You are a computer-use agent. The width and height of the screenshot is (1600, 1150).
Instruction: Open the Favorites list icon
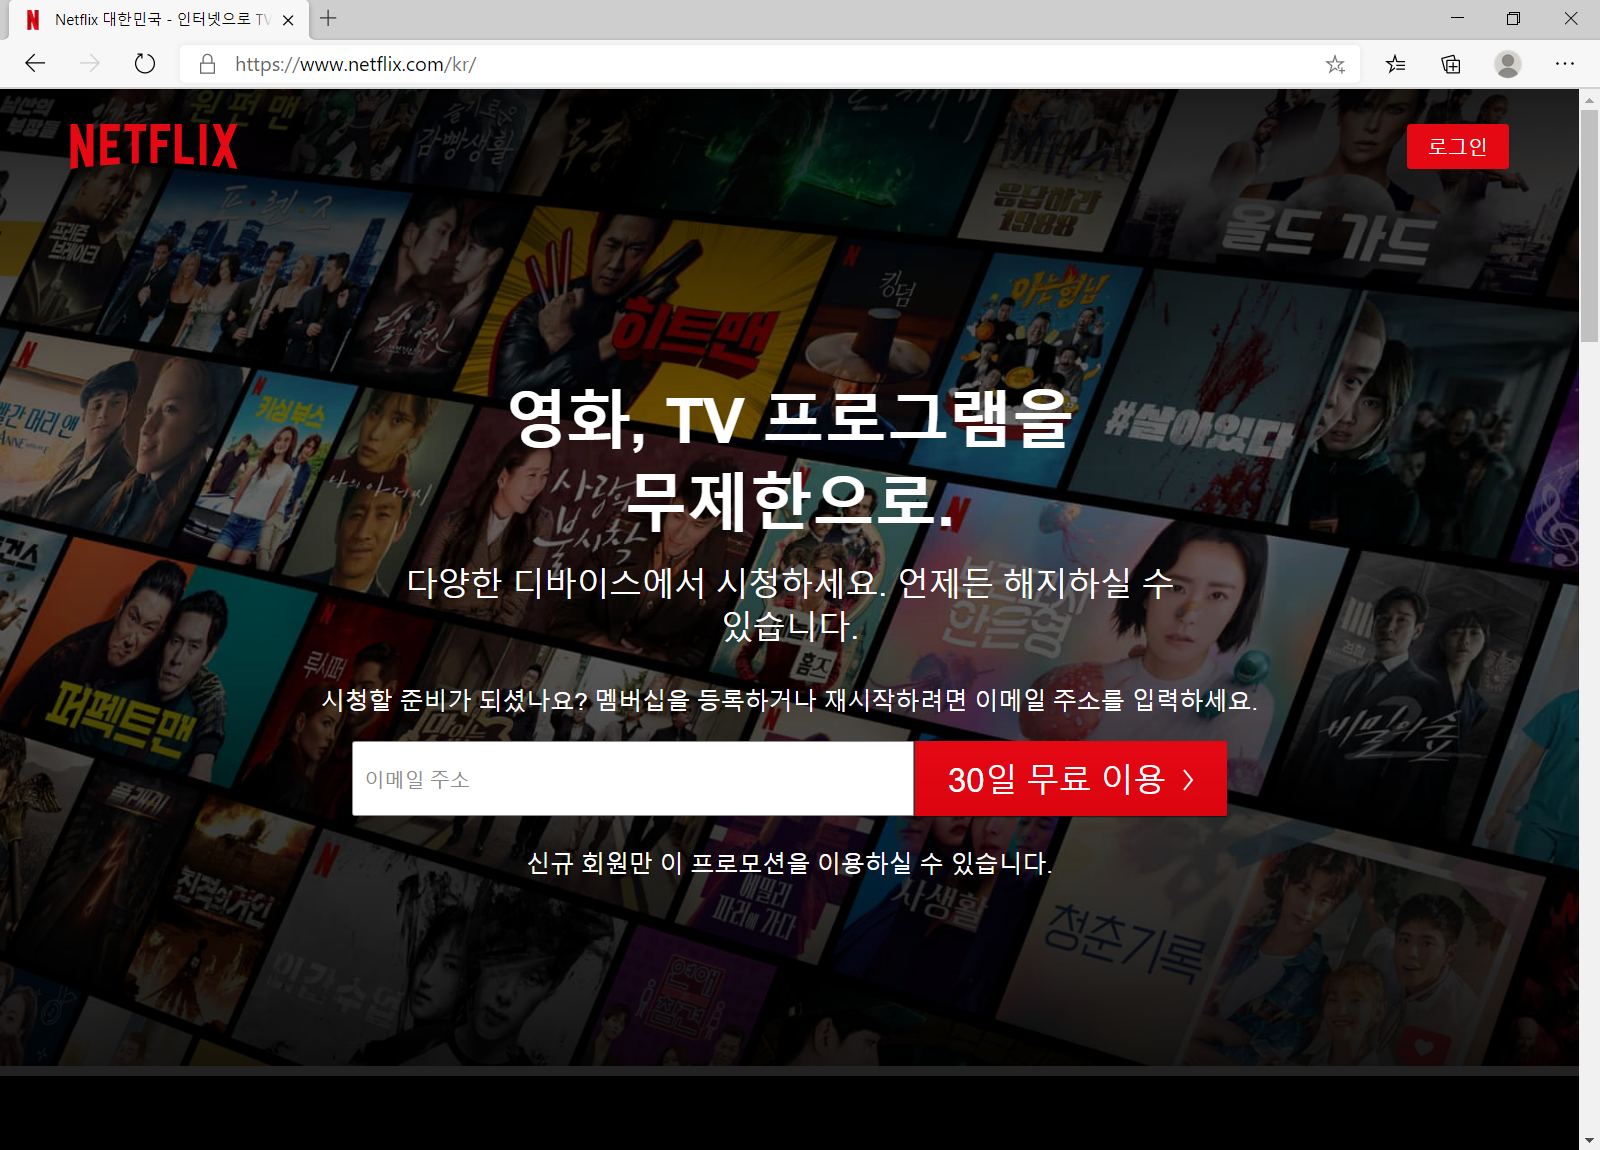click(1395, 64)
